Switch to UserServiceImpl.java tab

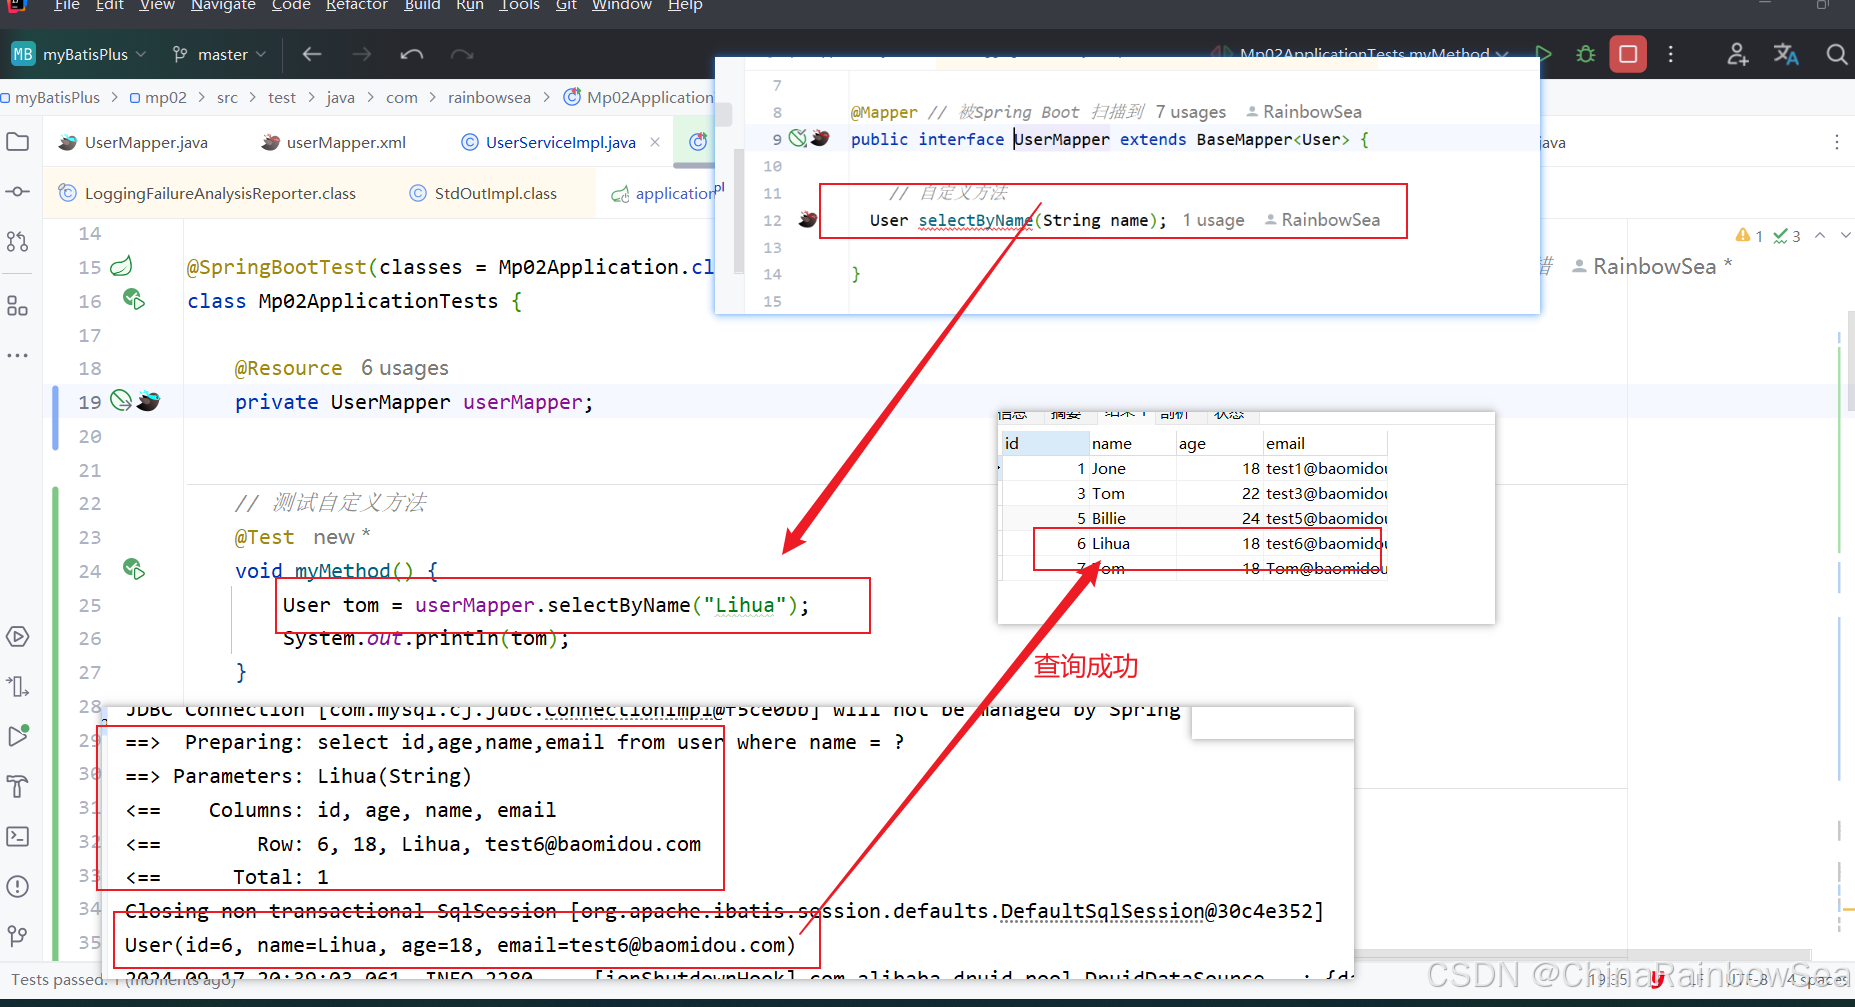[549, 142]
